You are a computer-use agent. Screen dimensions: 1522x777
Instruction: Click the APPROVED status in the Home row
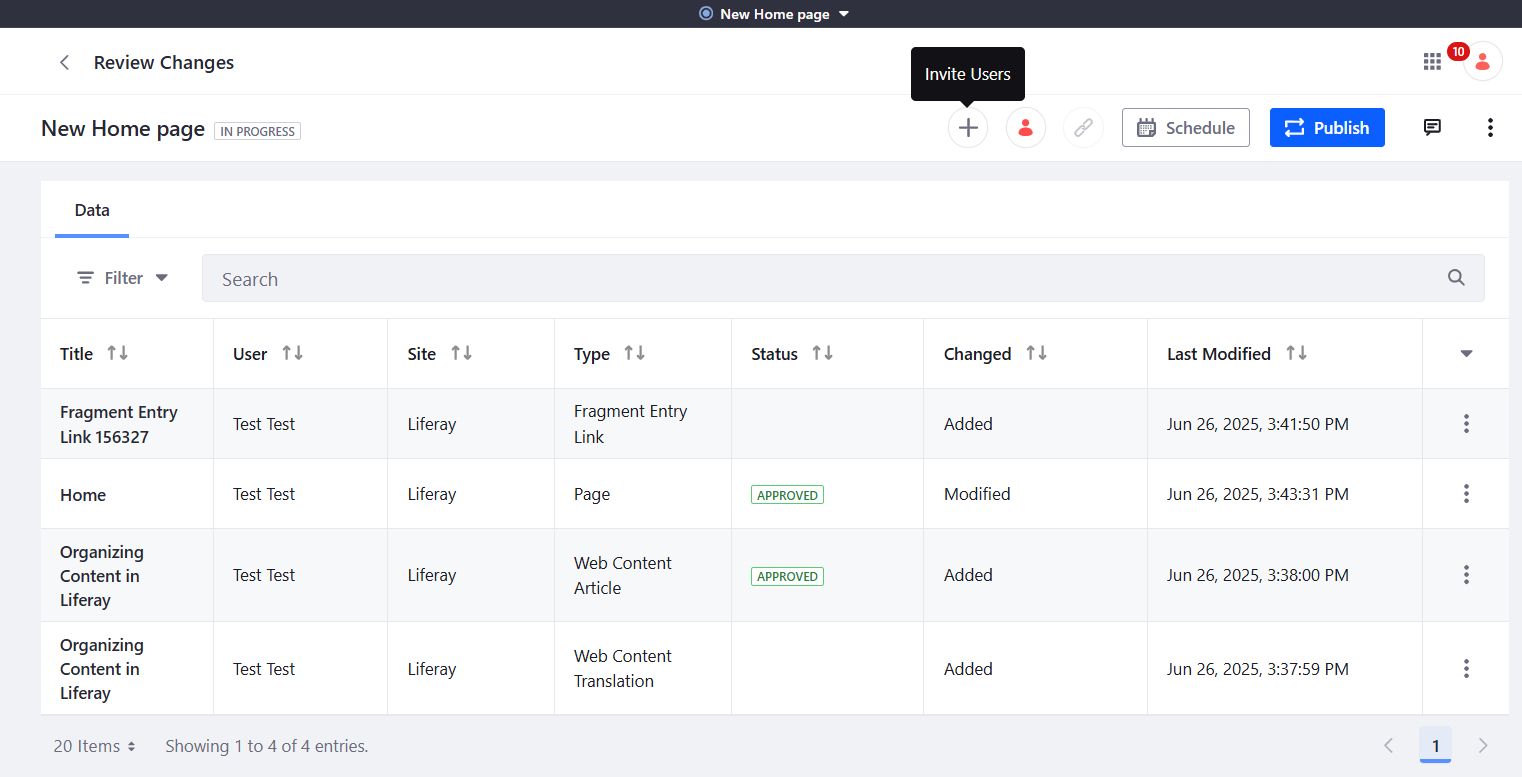[x=788, y=495]
